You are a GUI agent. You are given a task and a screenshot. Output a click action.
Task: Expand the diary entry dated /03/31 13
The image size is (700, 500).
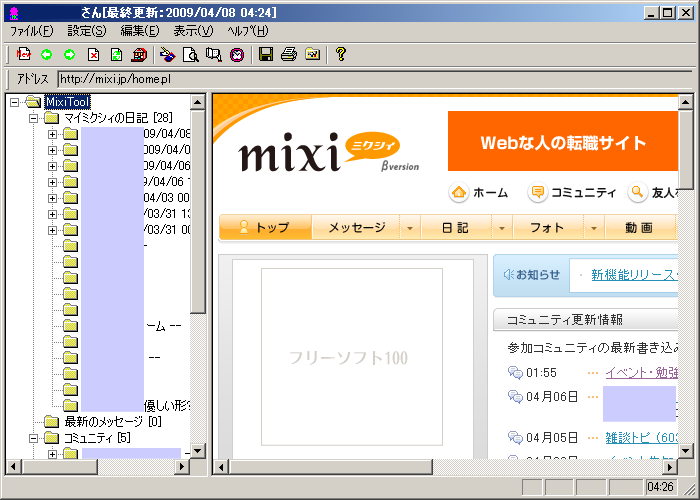pyautogui.click(x=52, y=214)
